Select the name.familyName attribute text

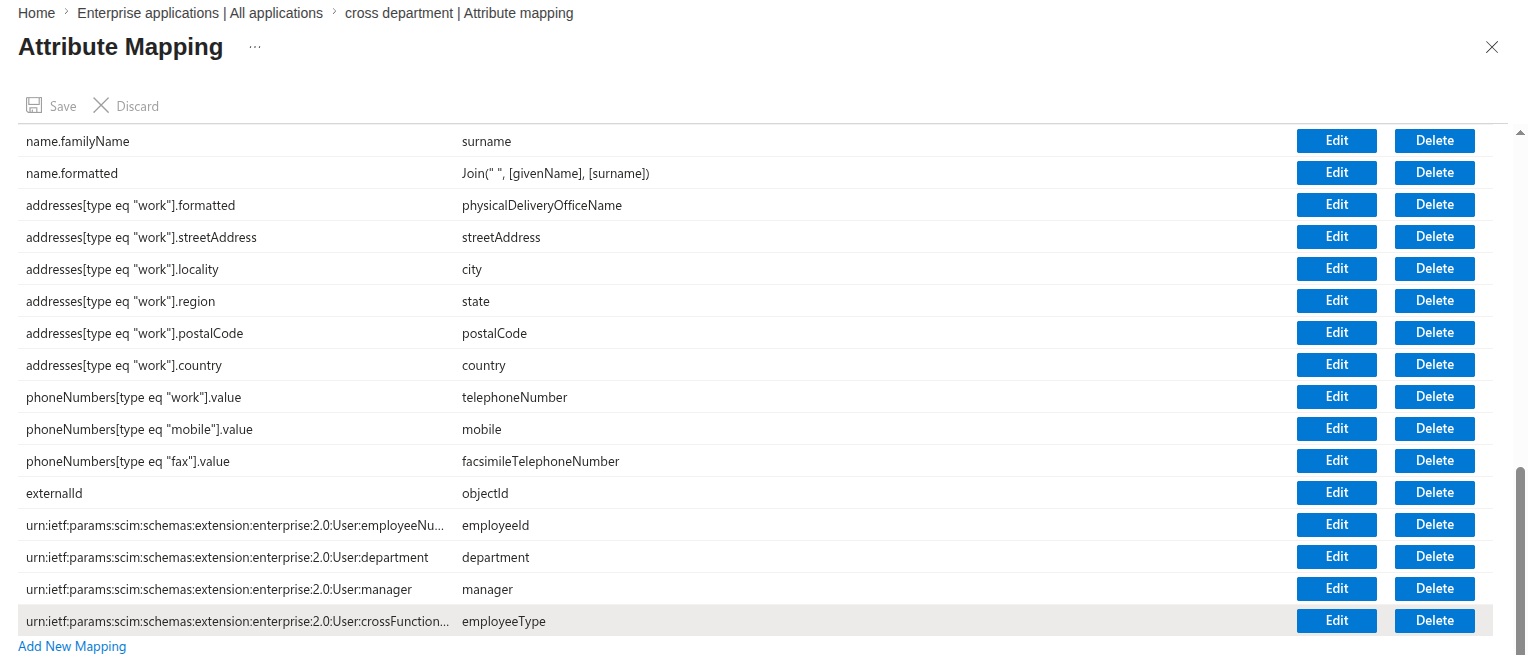[x=78, y=142]
